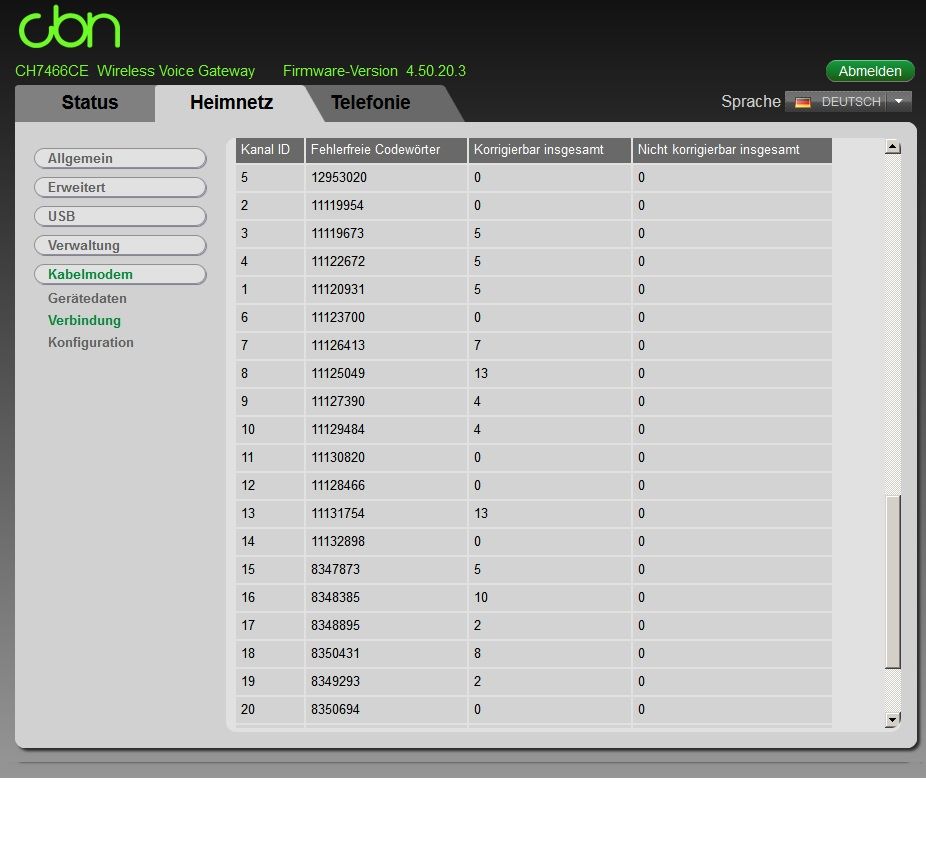
Task: Select the value 8348895
Action: coord(335,625)
